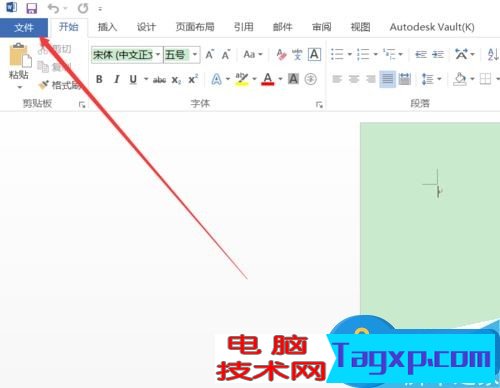Select Justify alignment
Image resolution: width=500 pixels, height=388 pixels.
(387, 79)
